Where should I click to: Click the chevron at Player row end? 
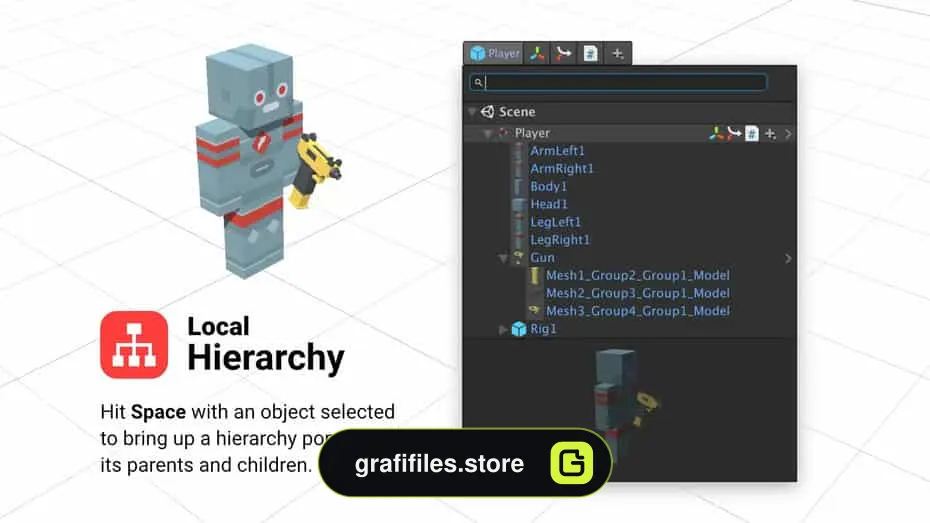788,134
